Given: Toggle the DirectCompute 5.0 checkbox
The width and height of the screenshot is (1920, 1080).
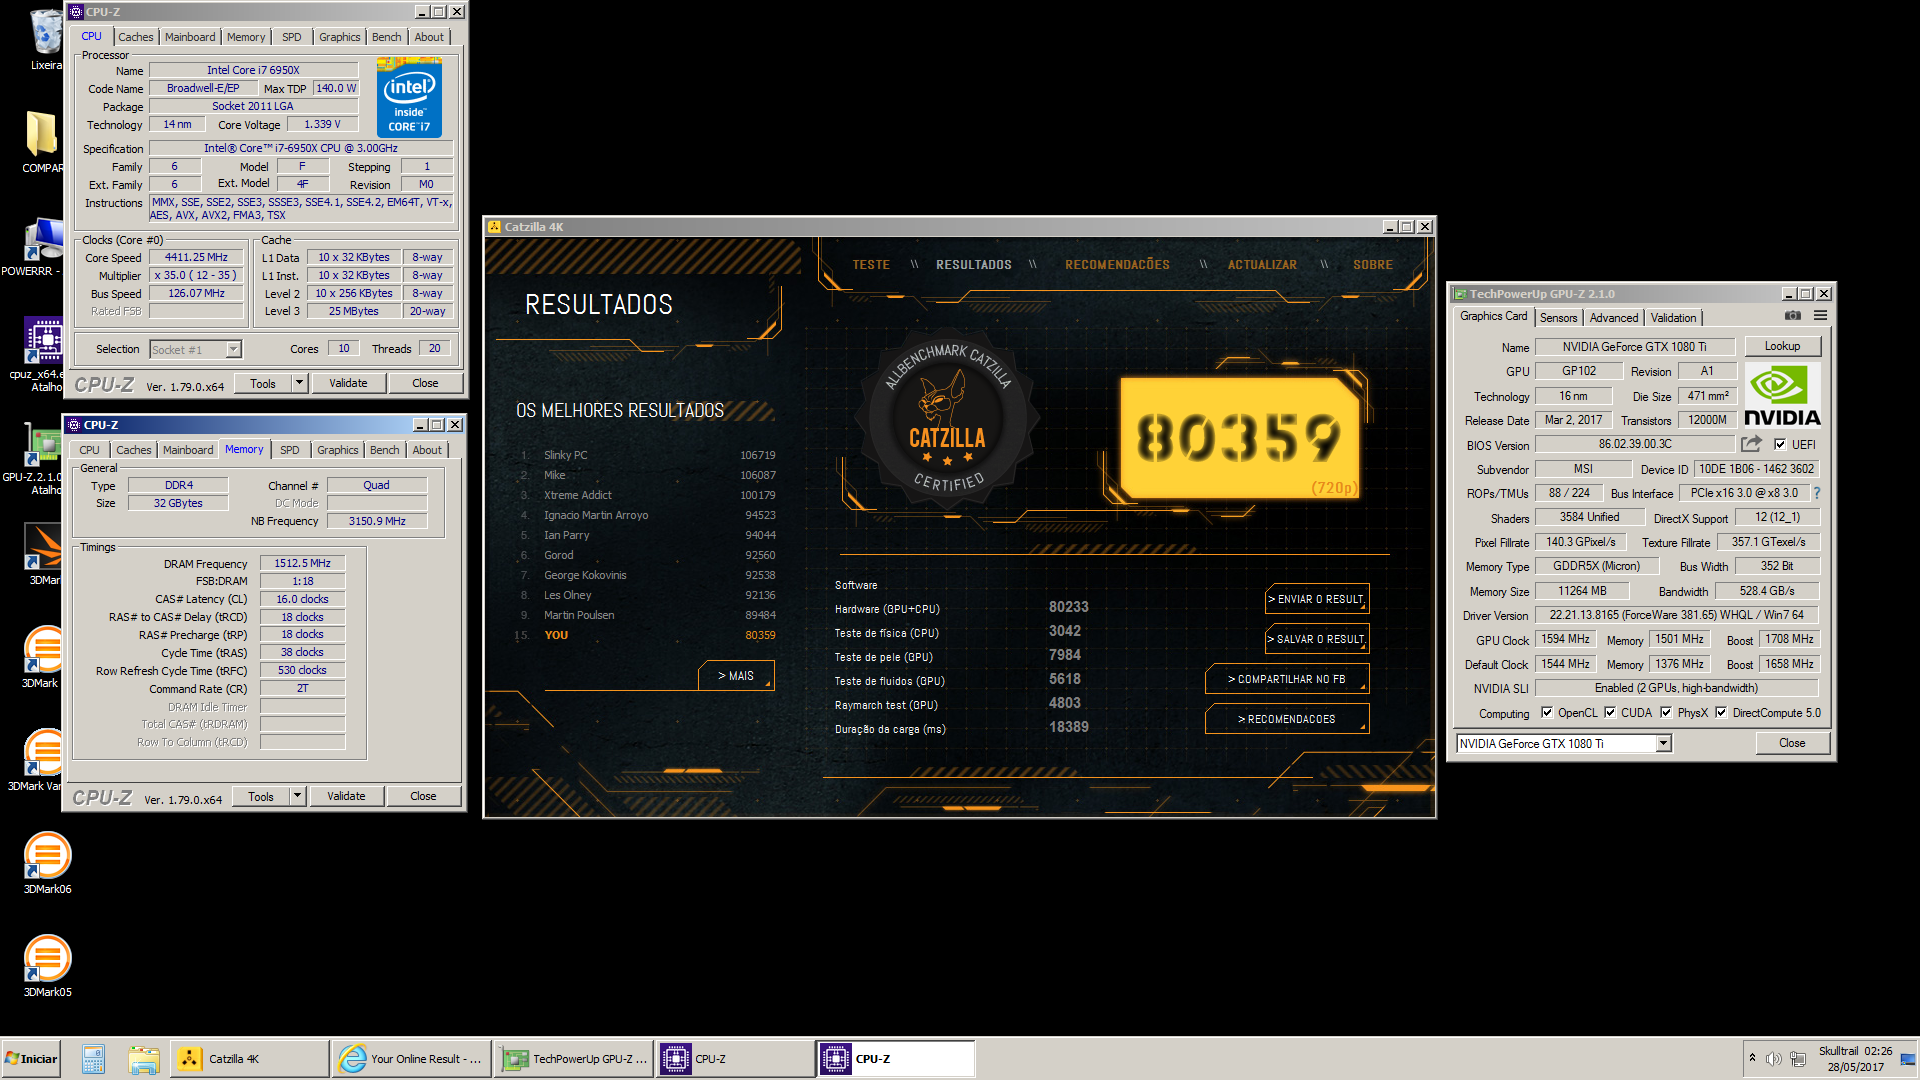Looking at the screenshot, I should pyautogui.click(x=1721, y=713).
